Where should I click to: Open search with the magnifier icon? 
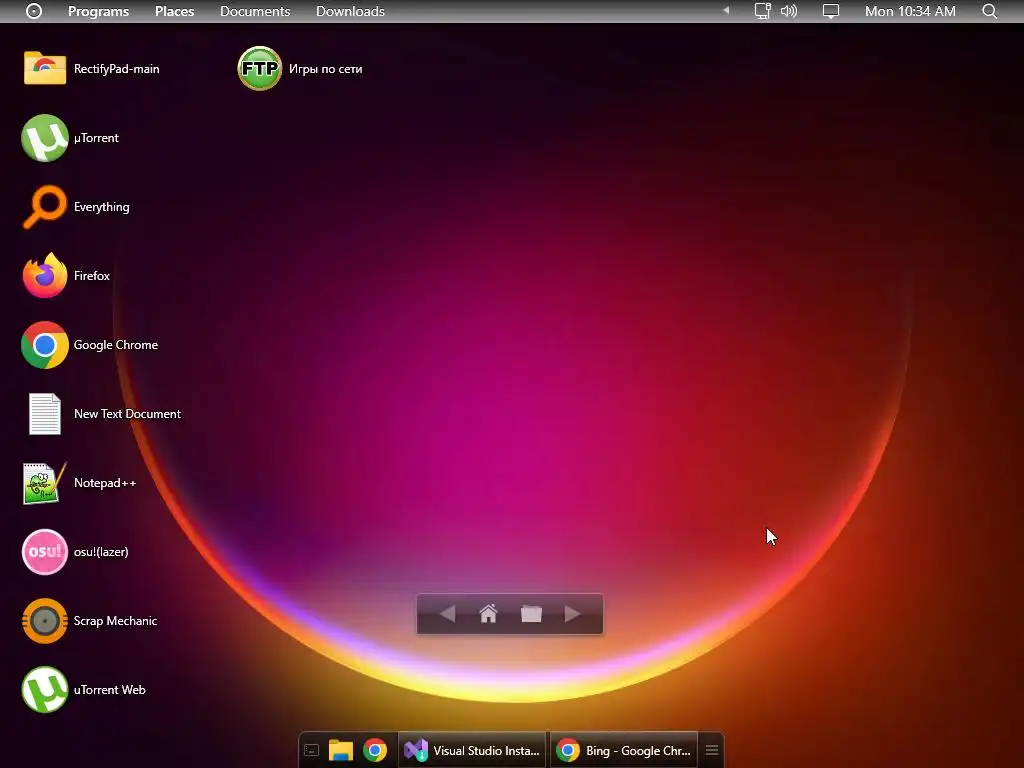(990, 11)
